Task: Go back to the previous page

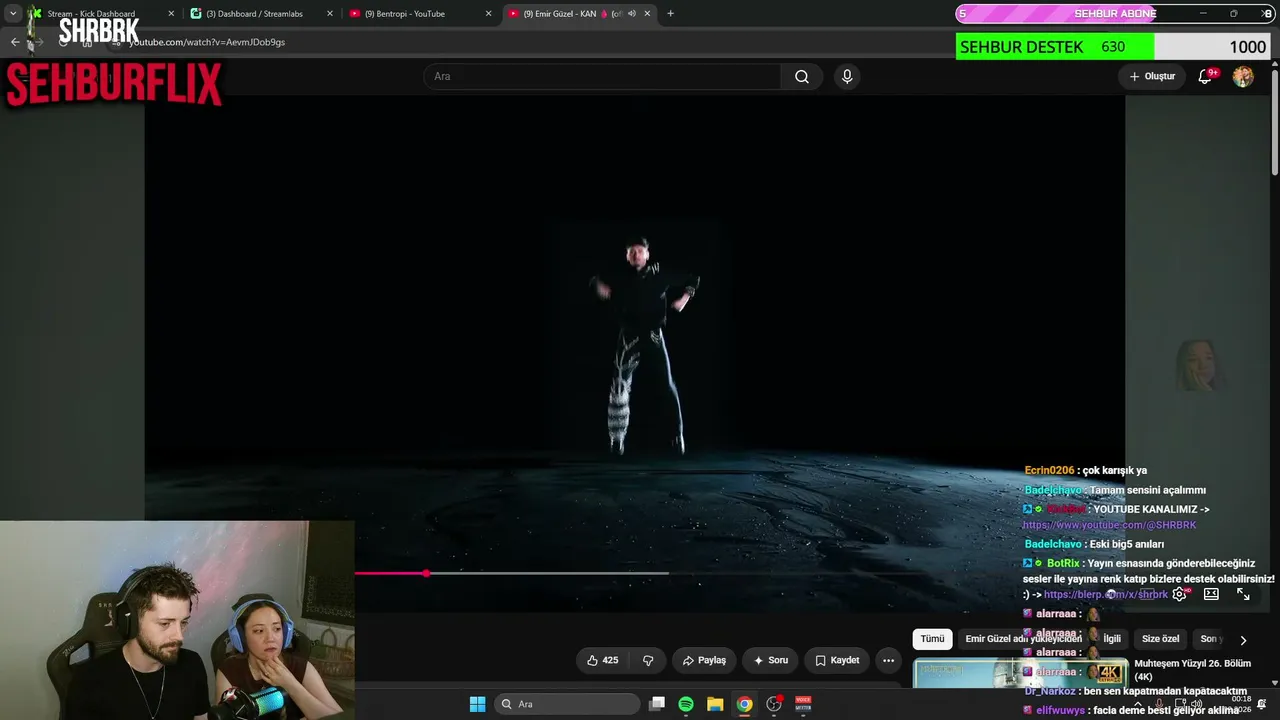Action: [x=15, y=42]
